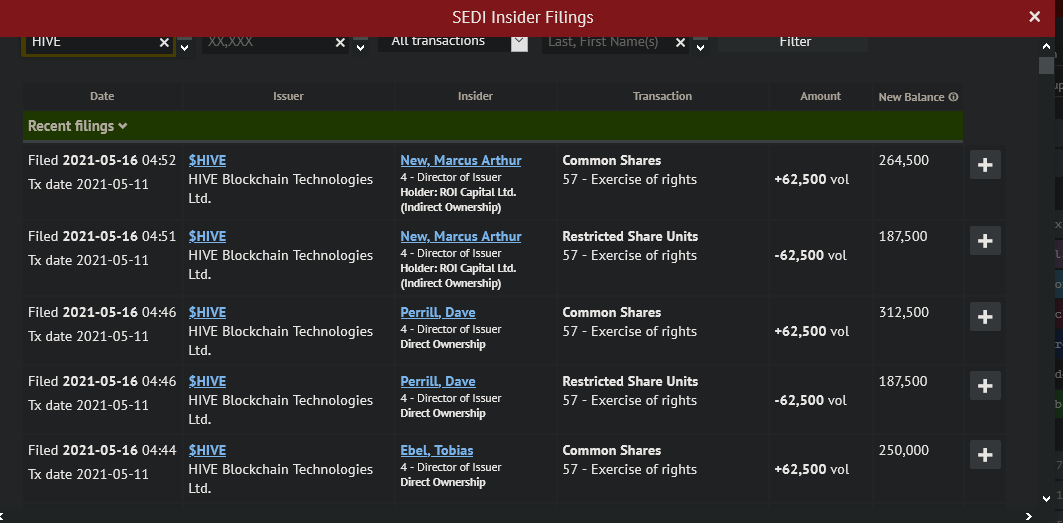Expand Dave Perrill Common Shares filing details

coord(985,317)
